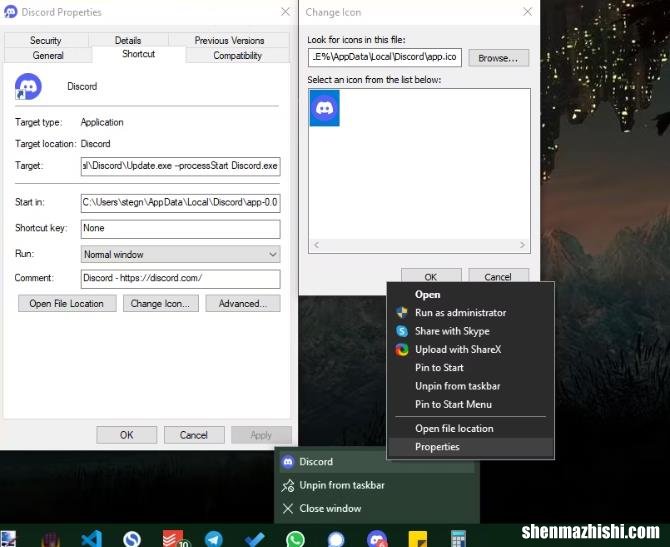
Task: Click OK in Change Icon dialog
Action: [431, 276]
